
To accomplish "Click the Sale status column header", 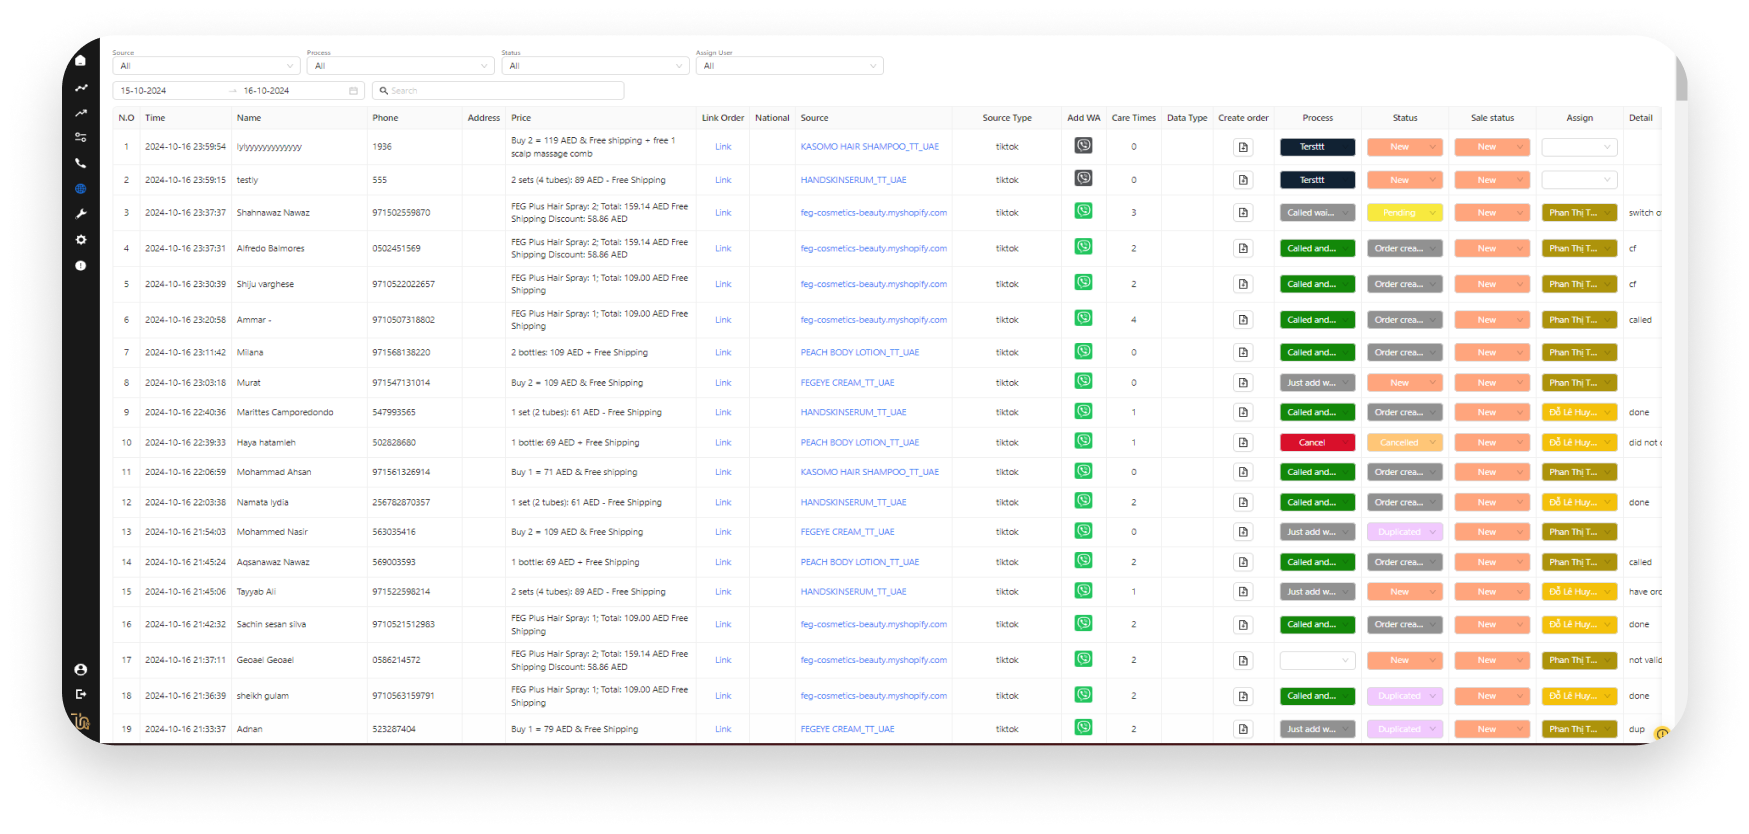I will 1492,118.
